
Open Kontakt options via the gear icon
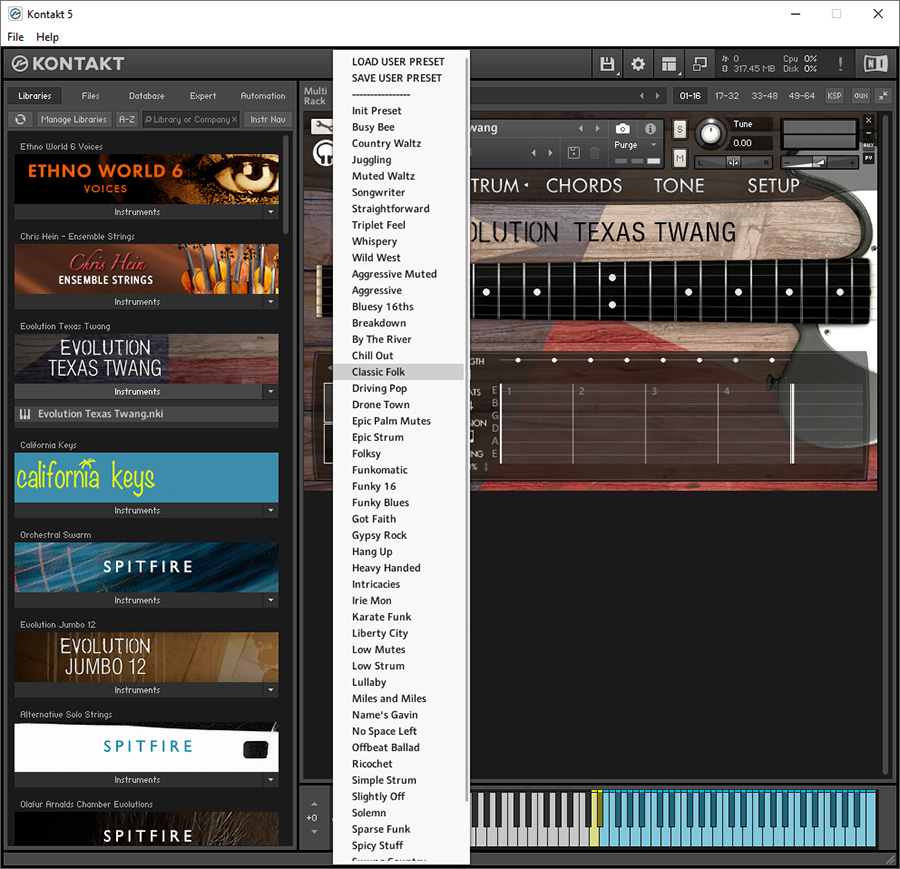638,64
